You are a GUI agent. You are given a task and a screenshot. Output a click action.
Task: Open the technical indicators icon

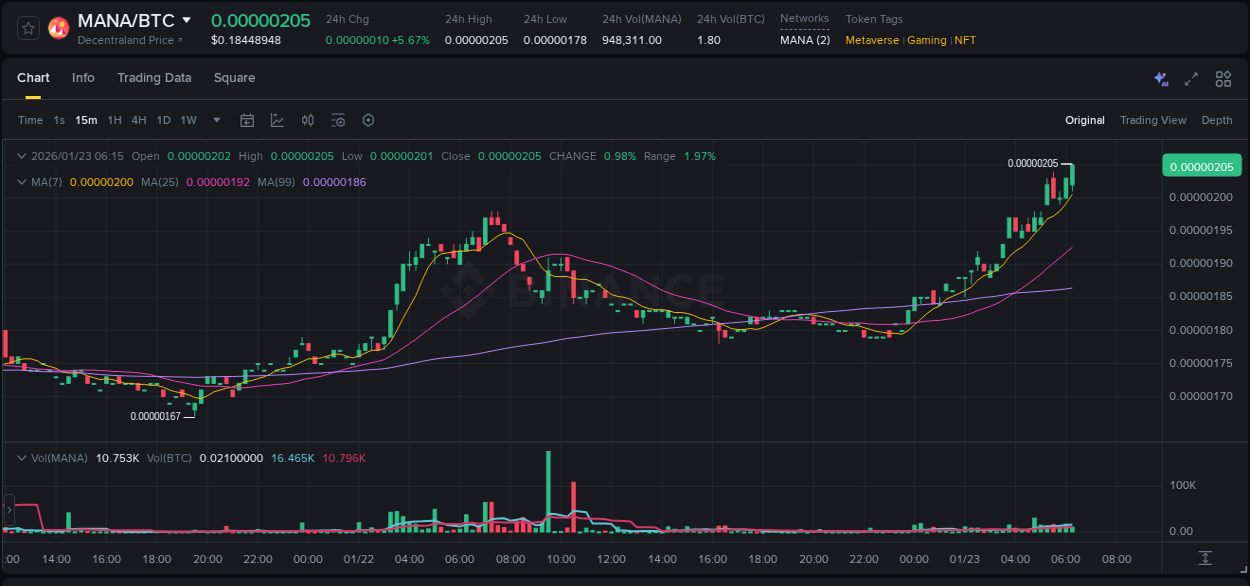tap(307, 120)
